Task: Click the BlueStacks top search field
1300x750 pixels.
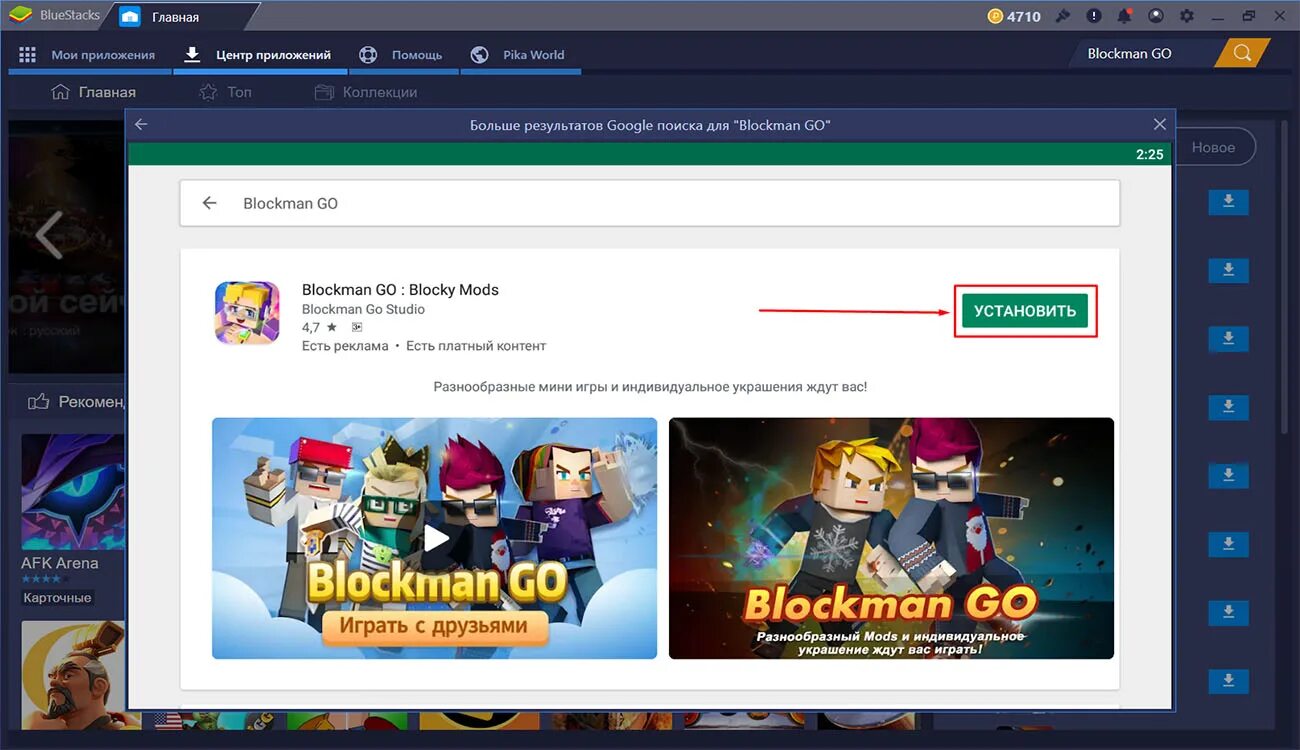Action: coord(1145,54)
